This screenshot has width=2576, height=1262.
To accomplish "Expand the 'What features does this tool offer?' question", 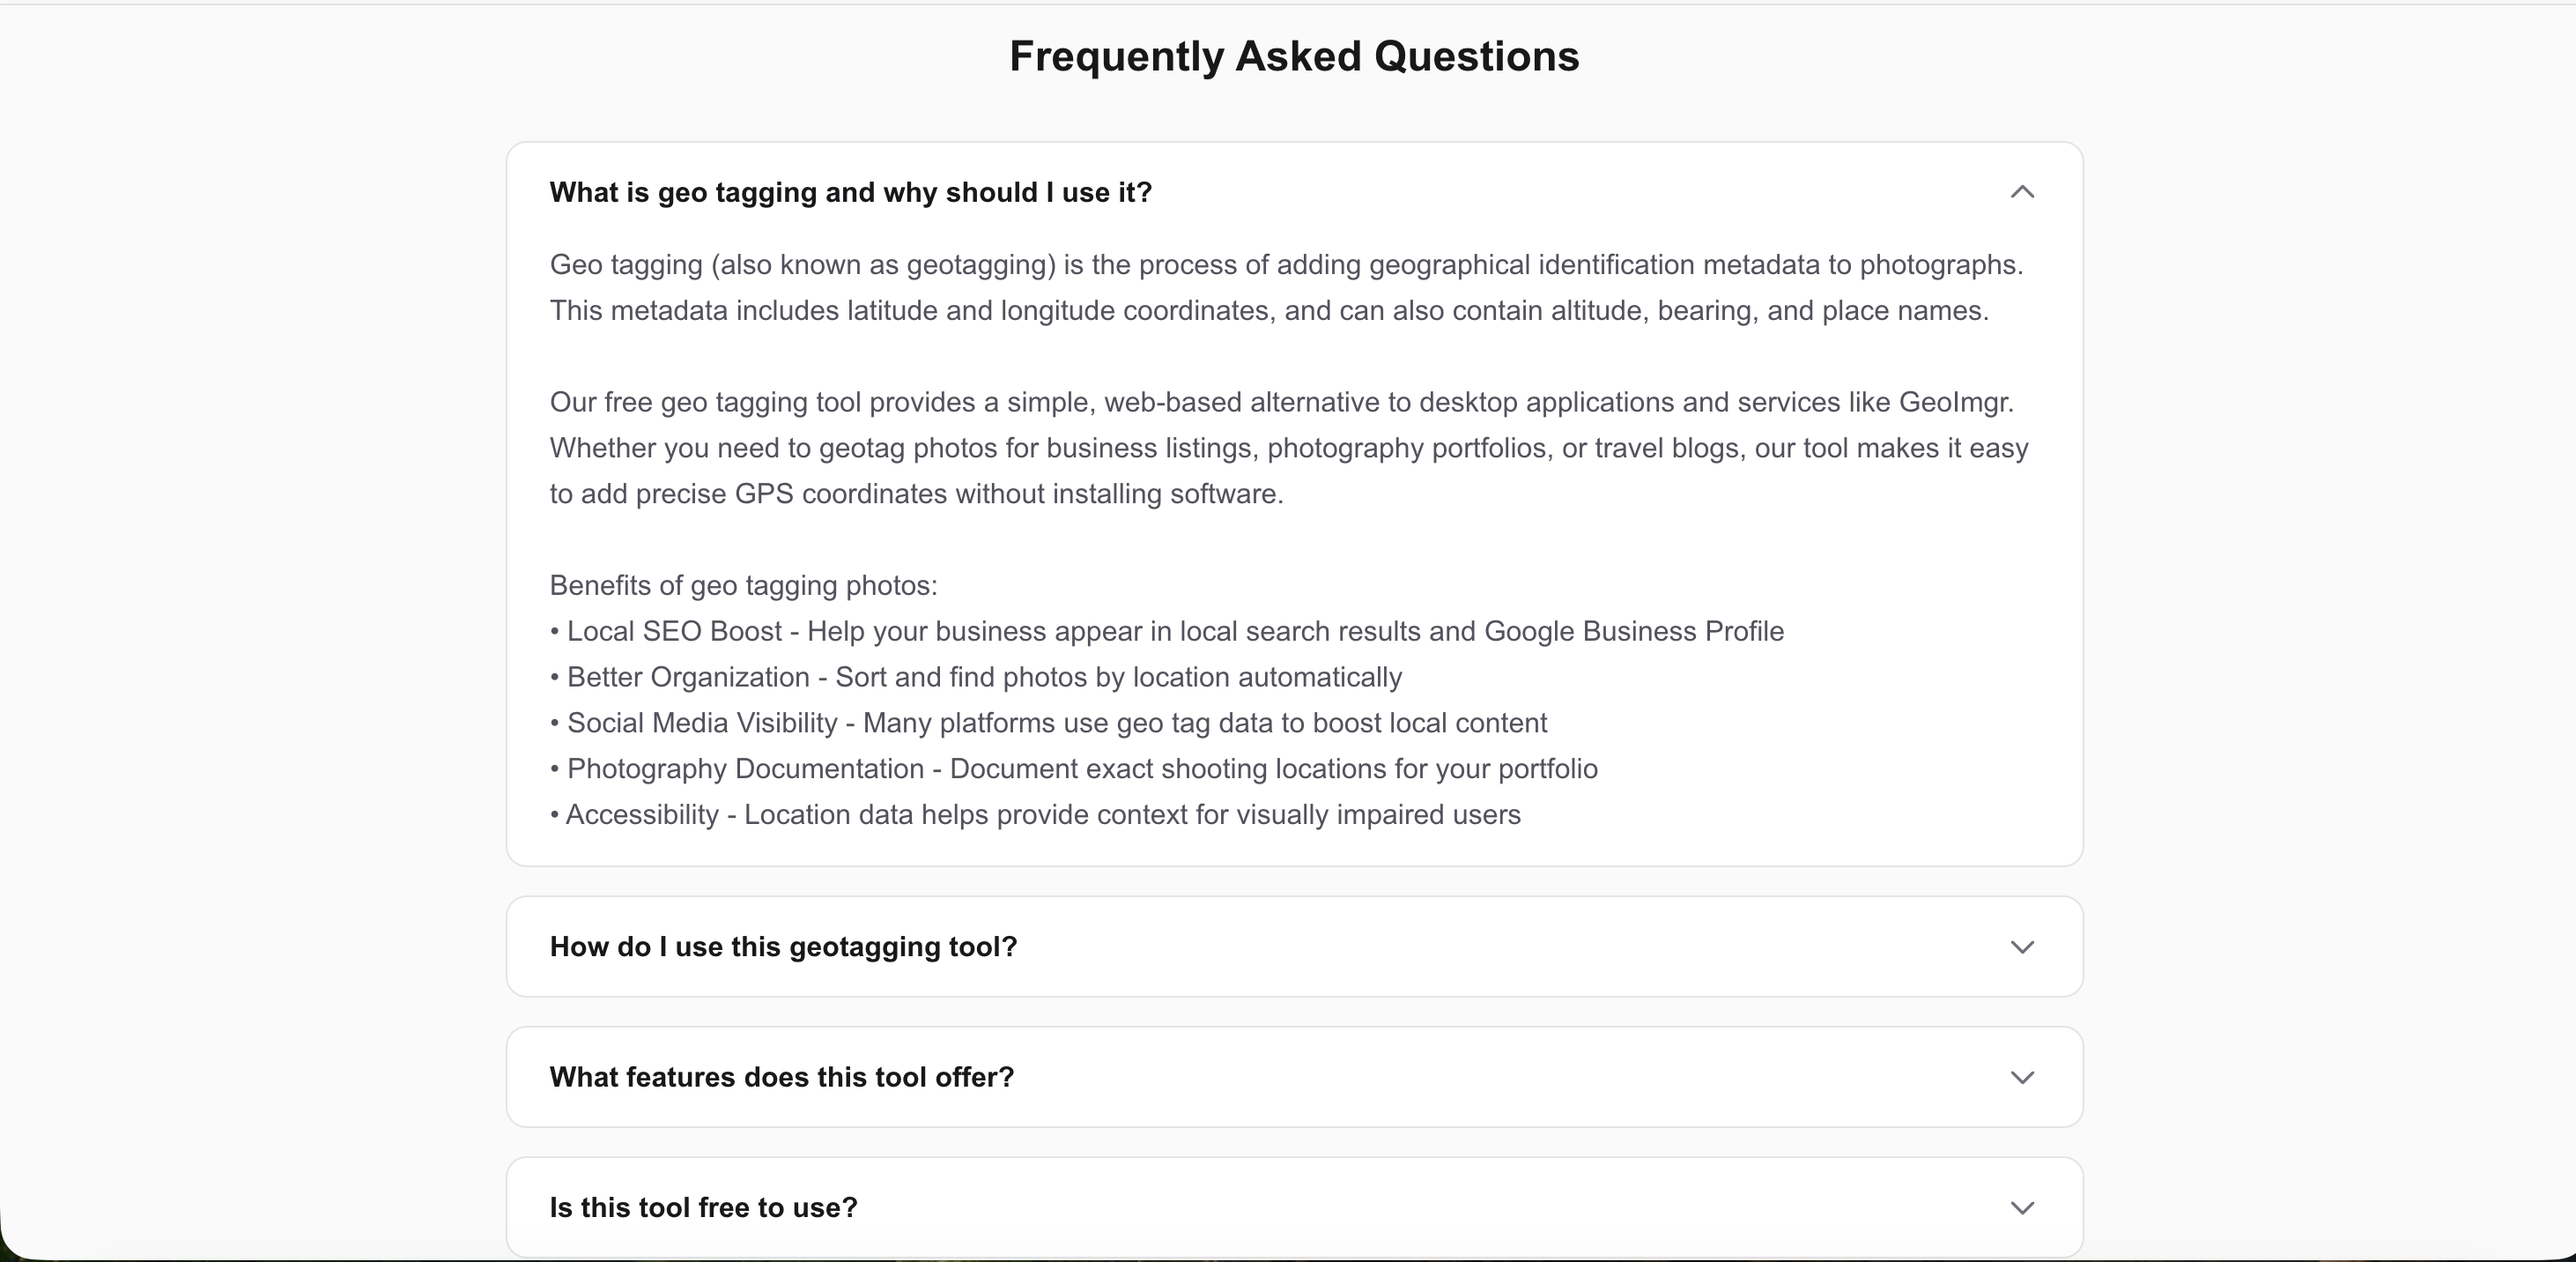I will point(781,1077).
